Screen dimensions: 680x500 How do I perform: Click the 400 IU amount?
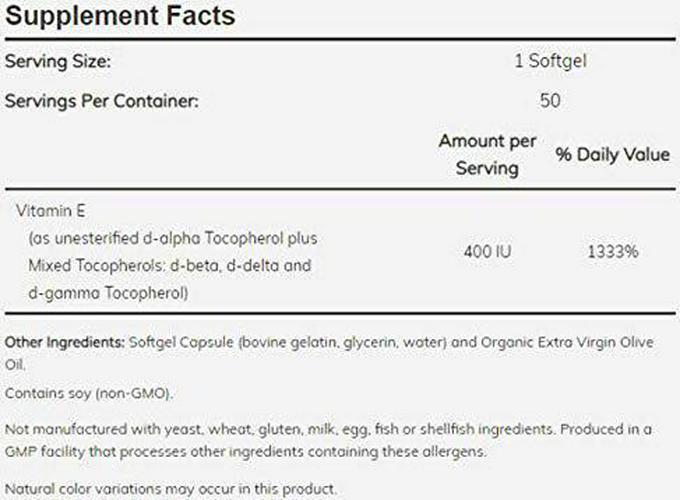pos(488,251)
